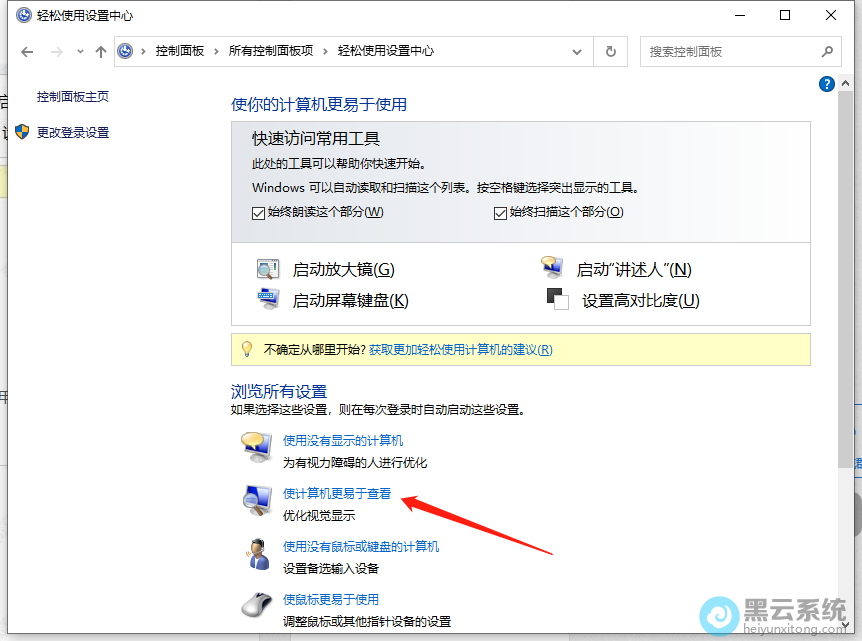
Task: Expand the chevron after 控制面板 breadcrumb
Action: [x=216, y=52]
